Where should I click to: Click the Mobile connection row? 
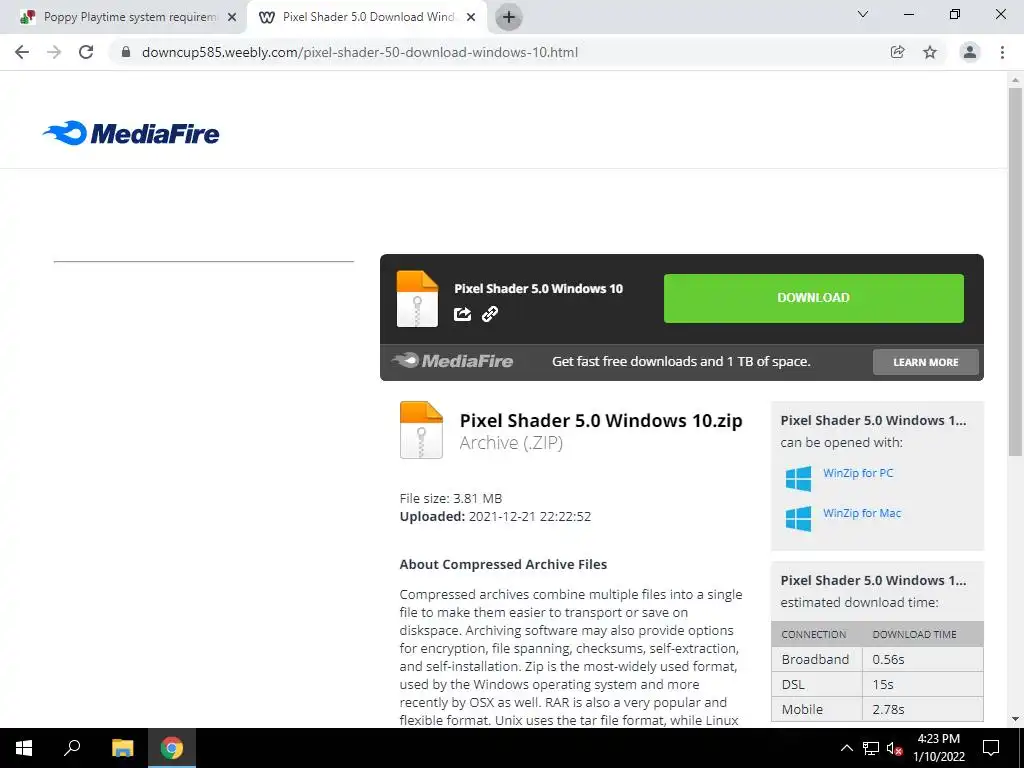[877, 709]
